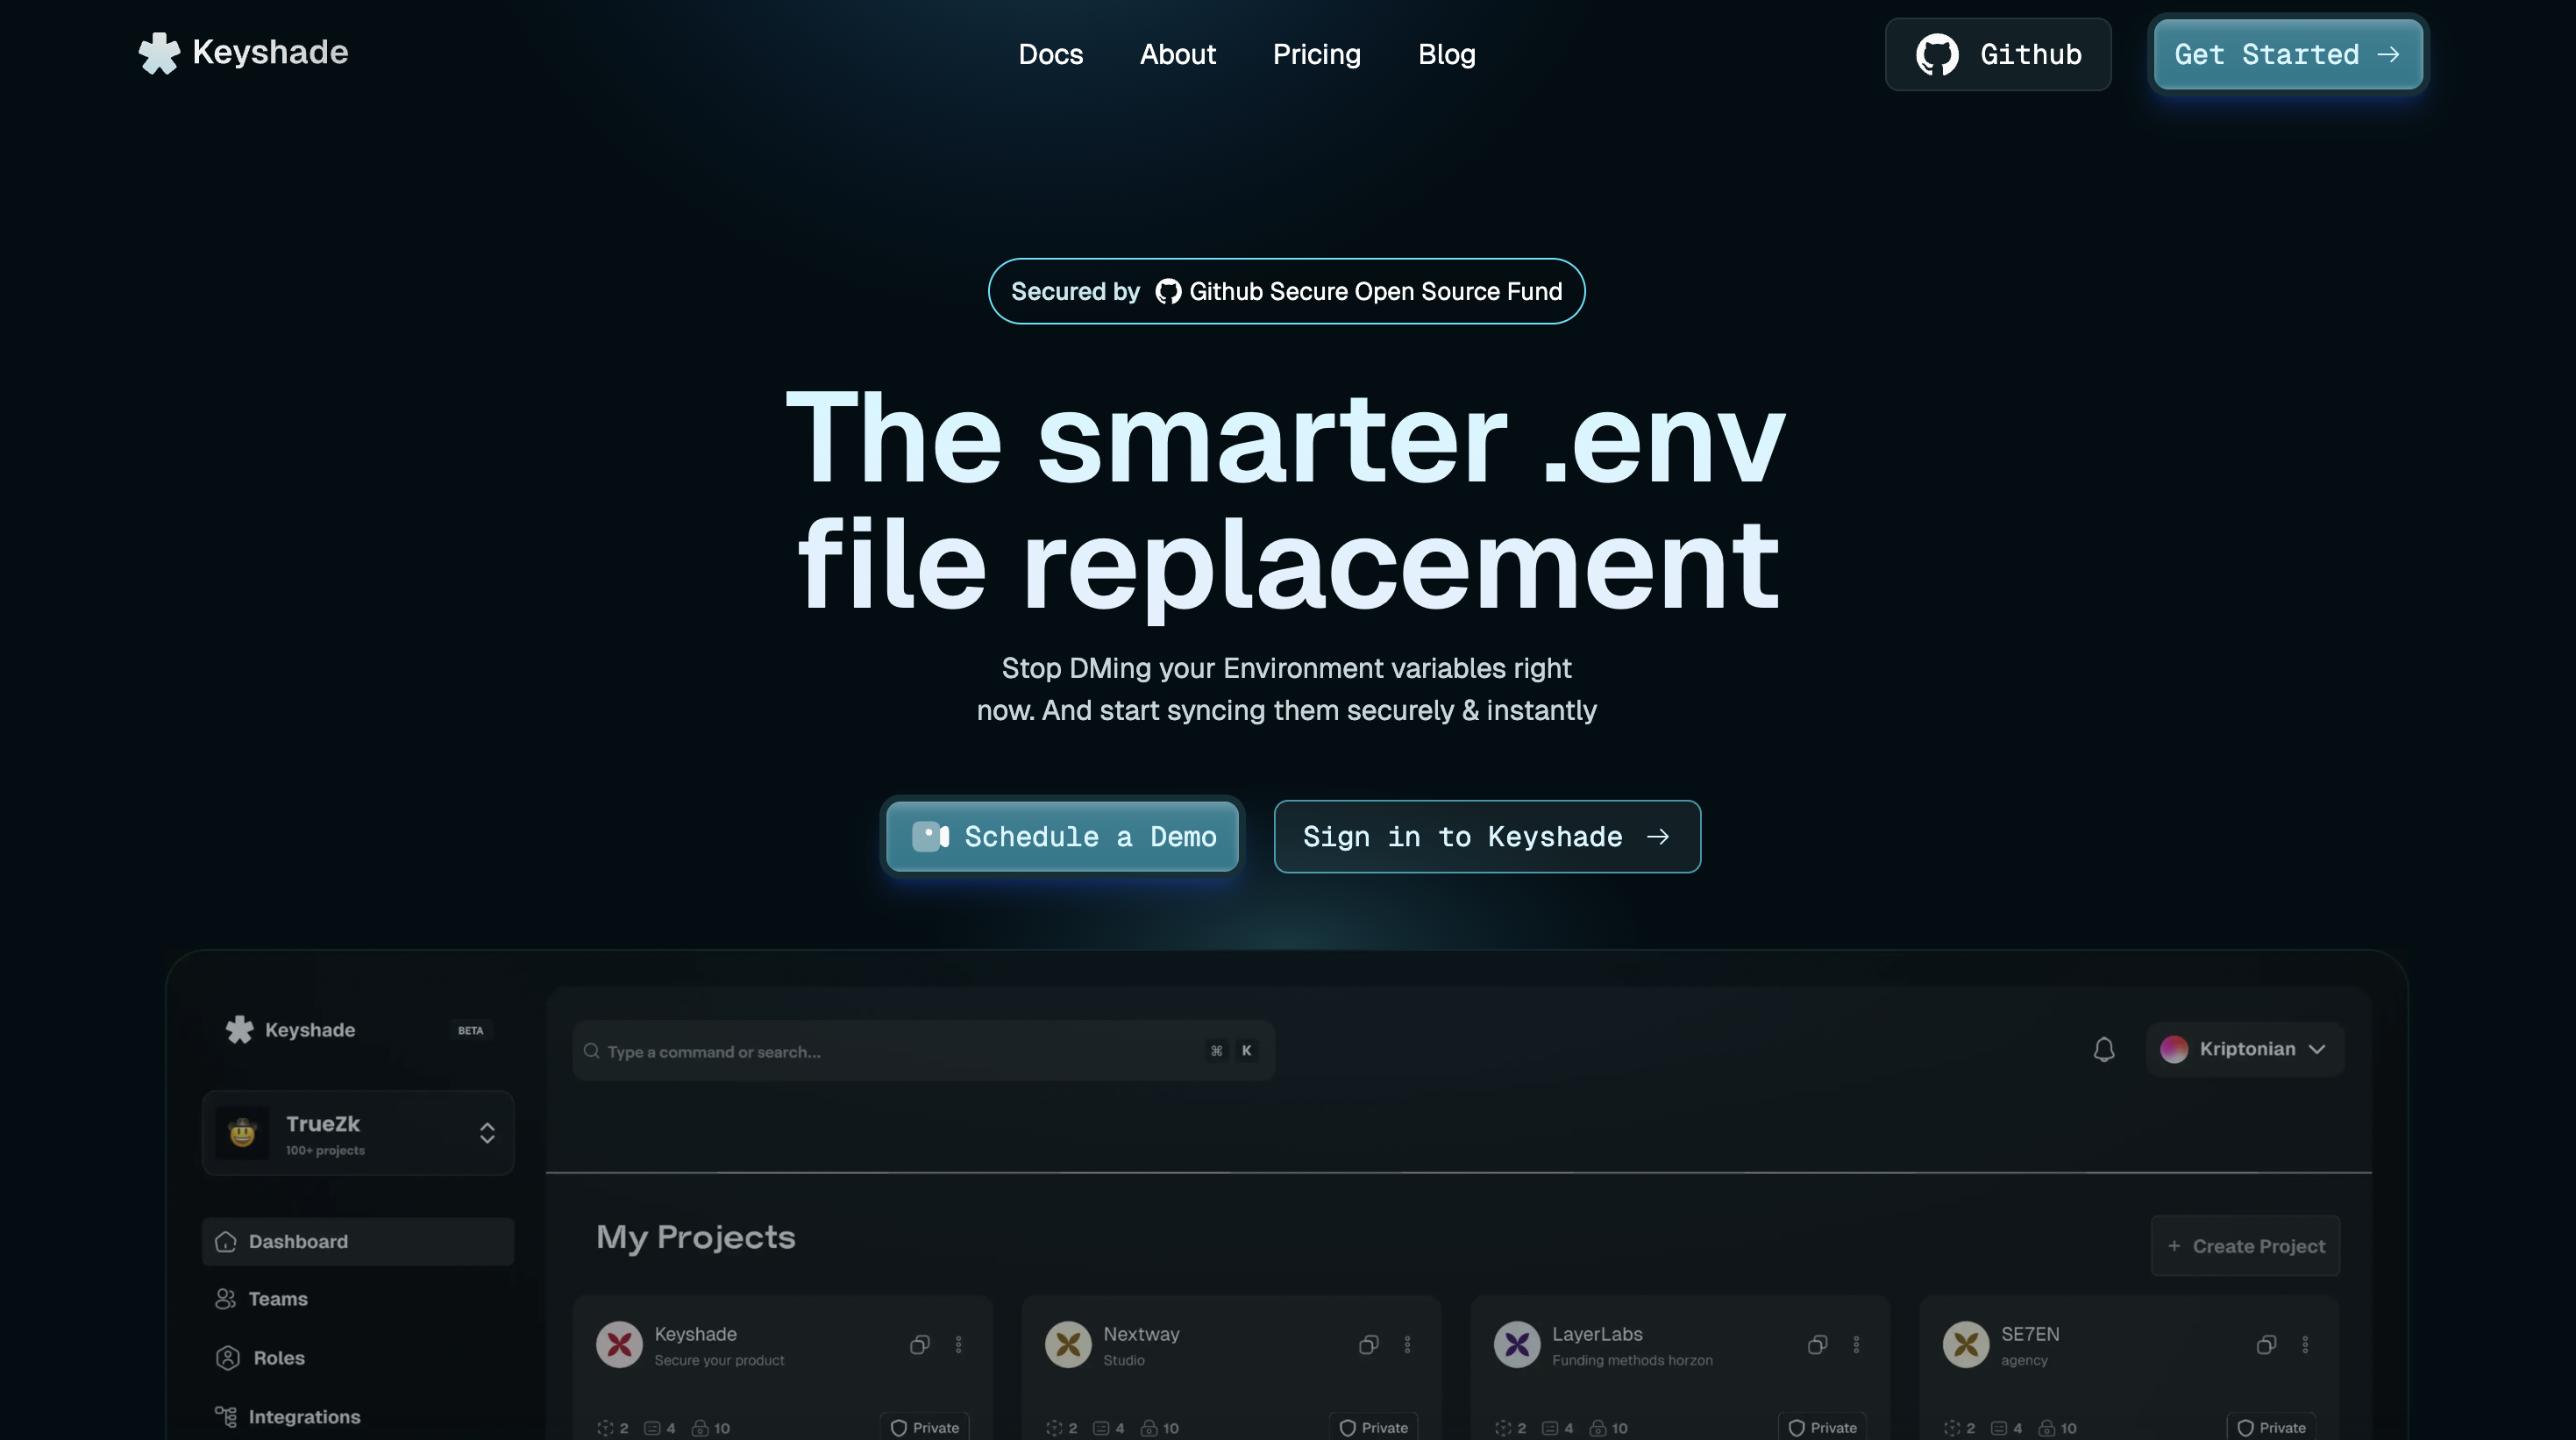Click the copy icon on Nextway card
2576x1440 pixels.
pos(1368,1344)
